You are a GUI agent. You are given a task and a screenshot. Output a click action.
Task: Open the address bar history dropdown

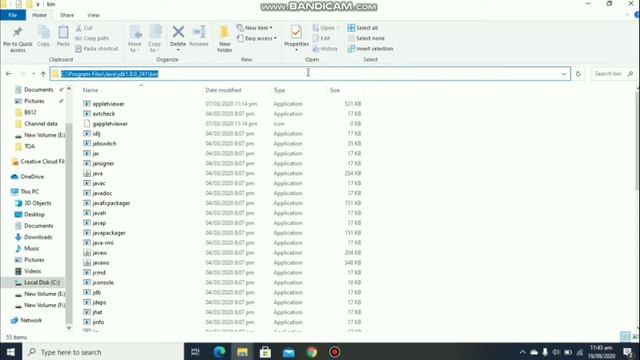pos(564,74)
